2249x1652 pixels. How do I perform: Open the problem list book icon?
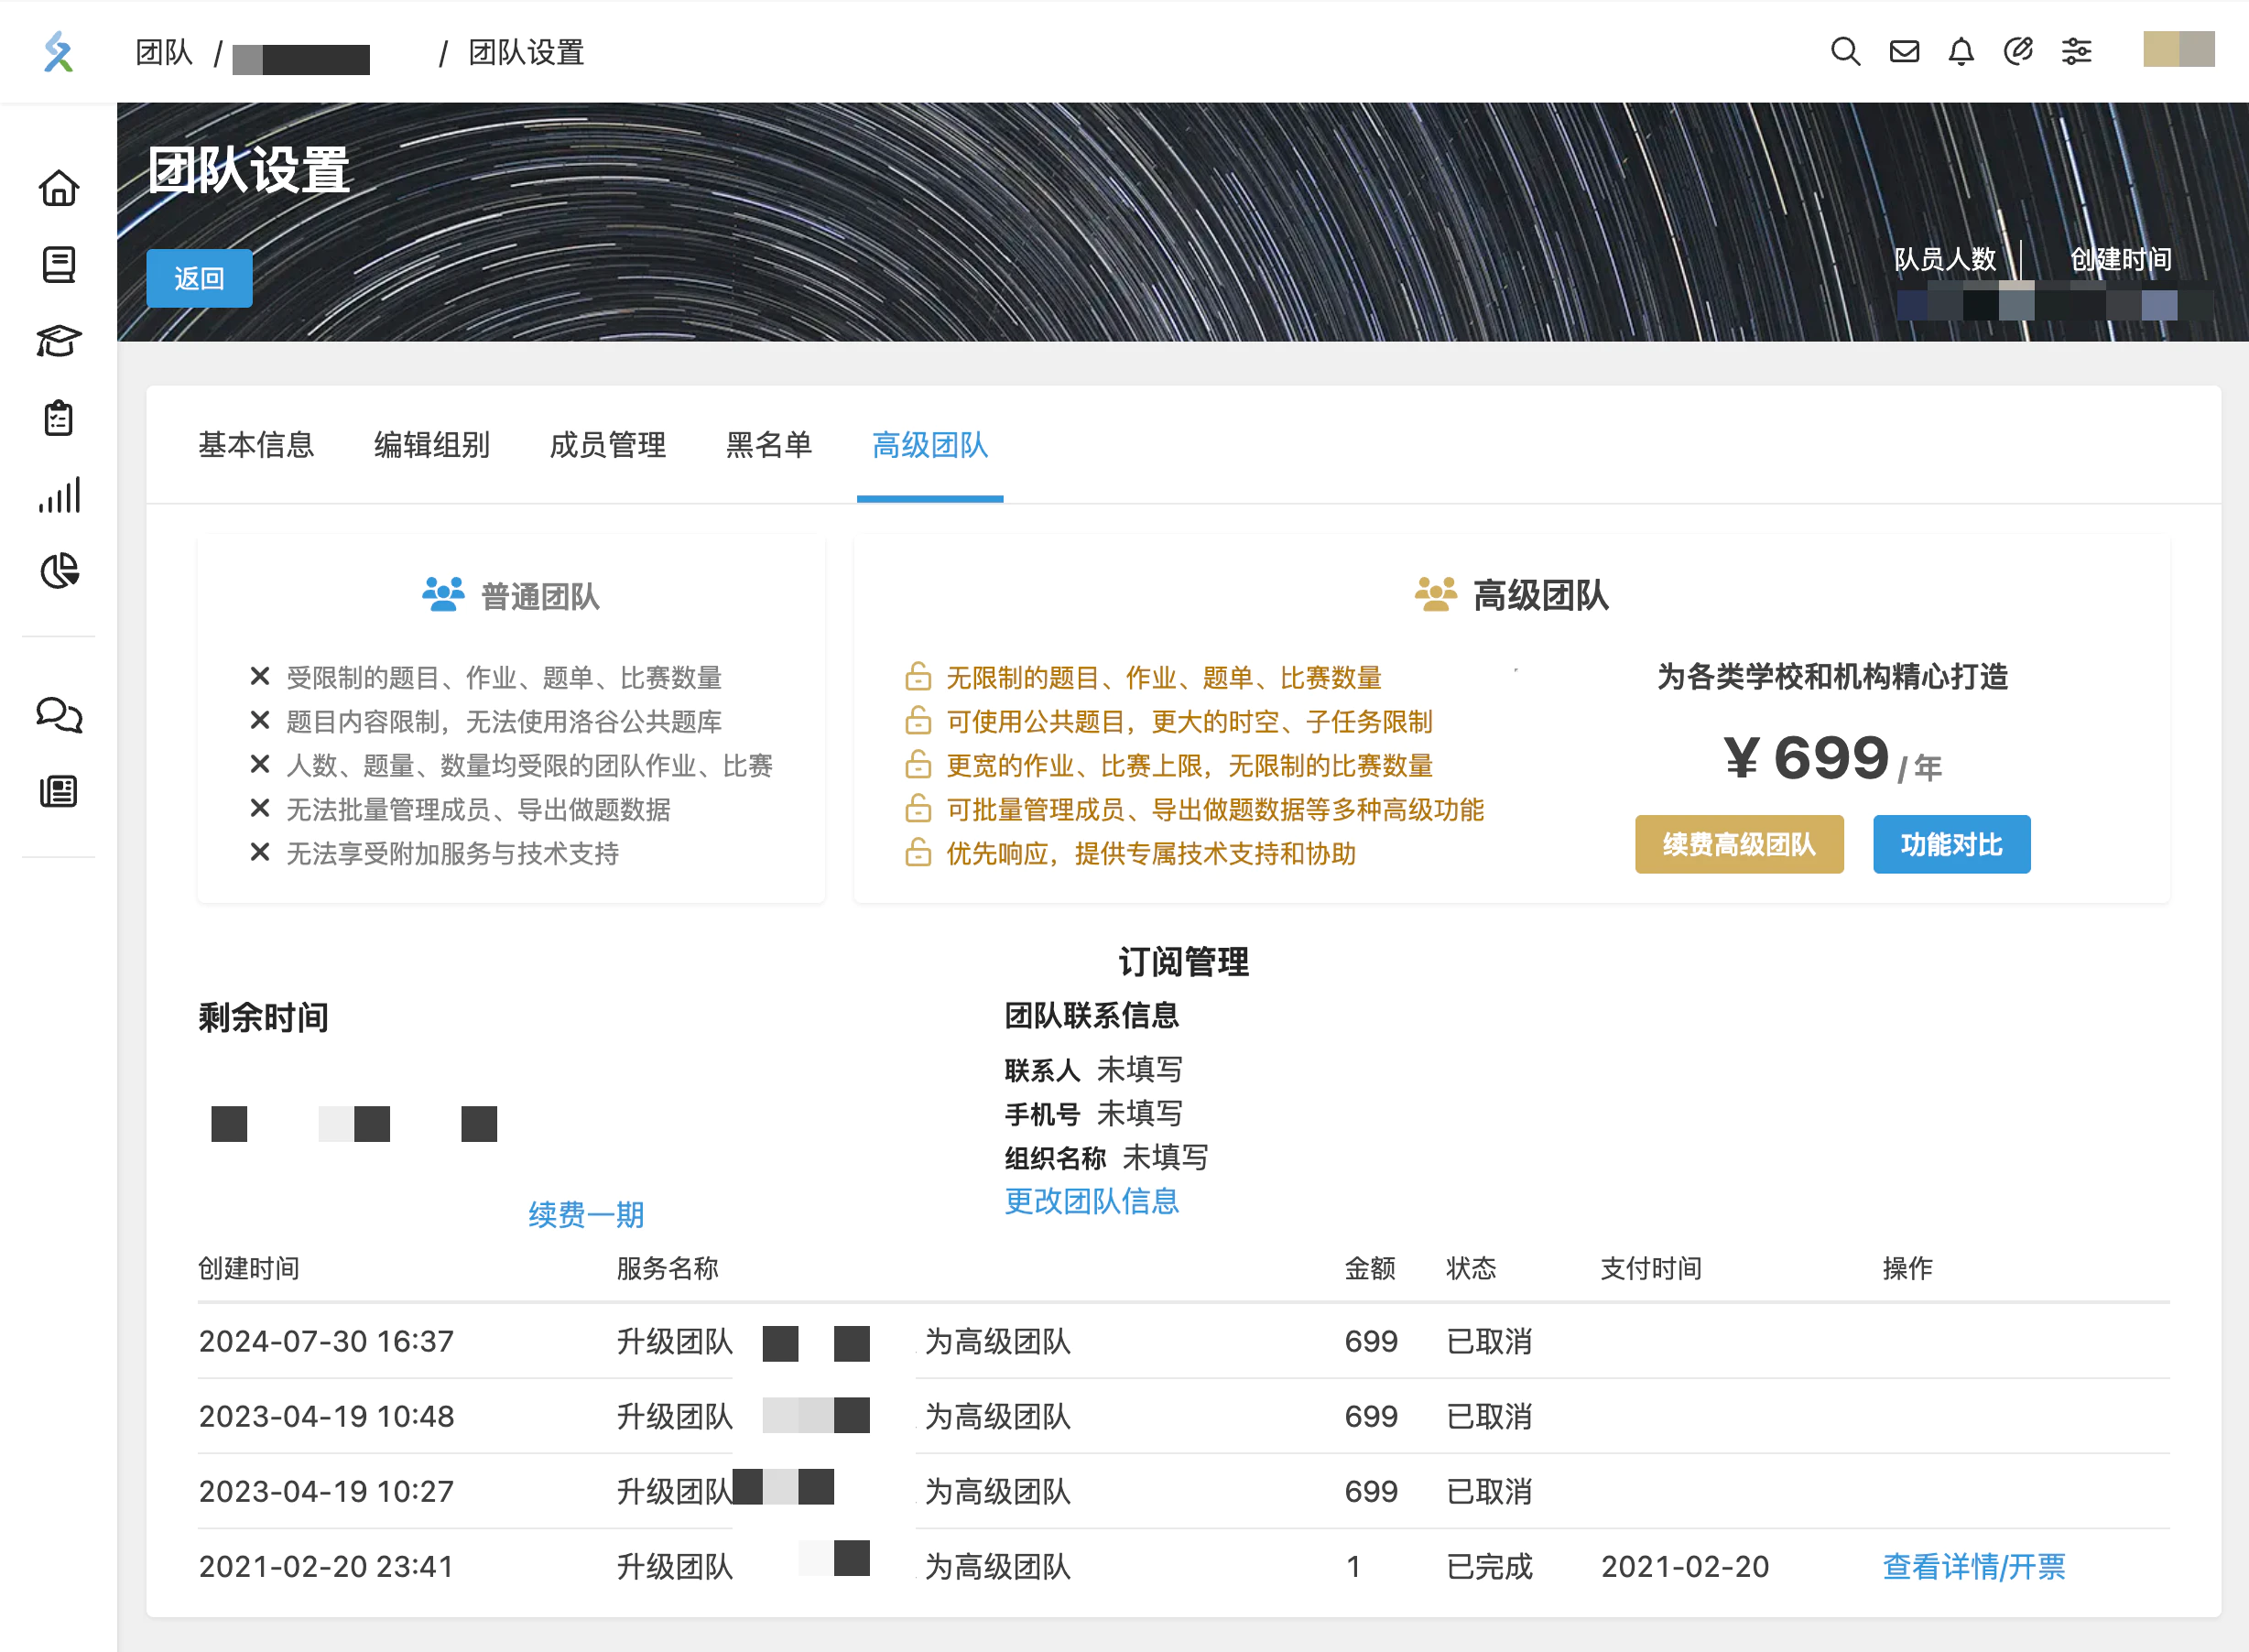point(59,265)
